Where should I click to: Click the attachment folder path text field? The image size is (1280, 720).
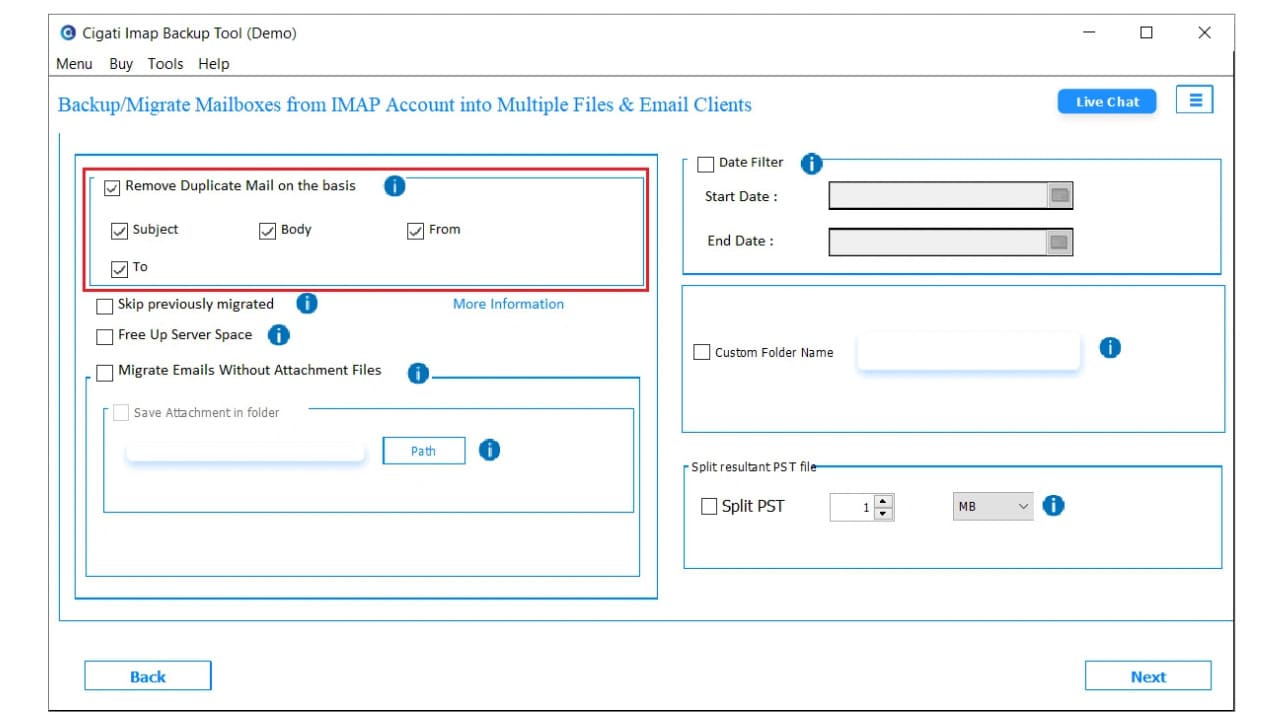coord(246,452)
